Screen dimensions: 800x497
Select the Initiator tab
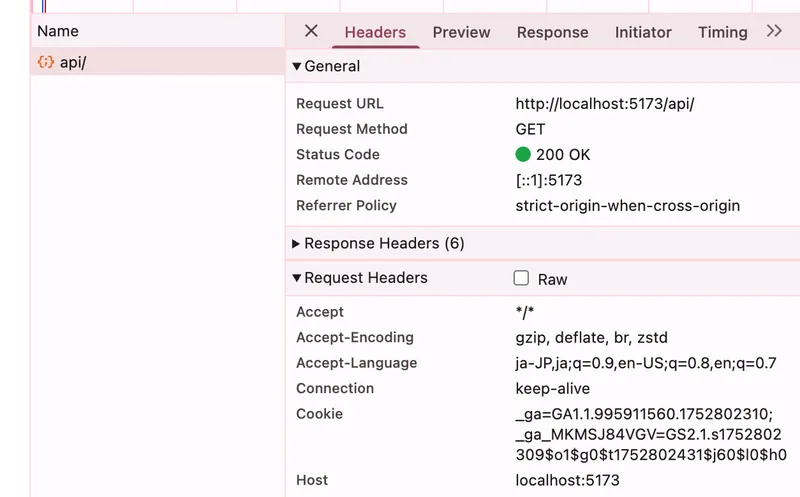click(x=643, y=32)
